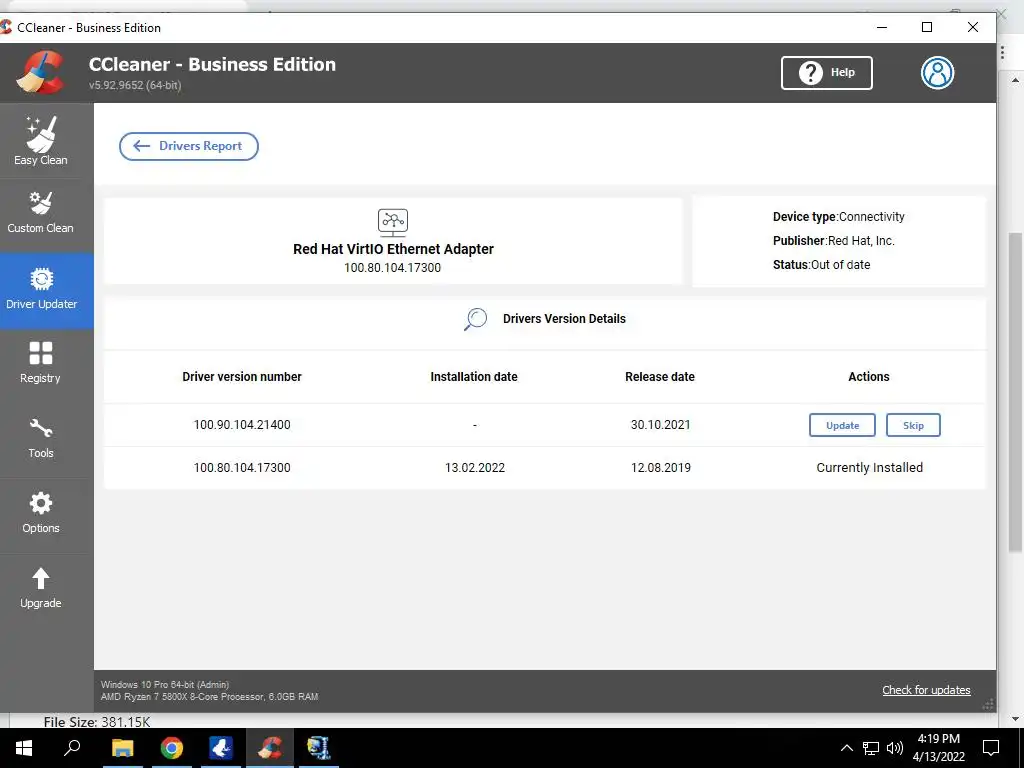Click the Currently Installed status text
Image resolution: width=1024 pixels, height=768 pixels.
pyautogui.click(x=869, y=468)
